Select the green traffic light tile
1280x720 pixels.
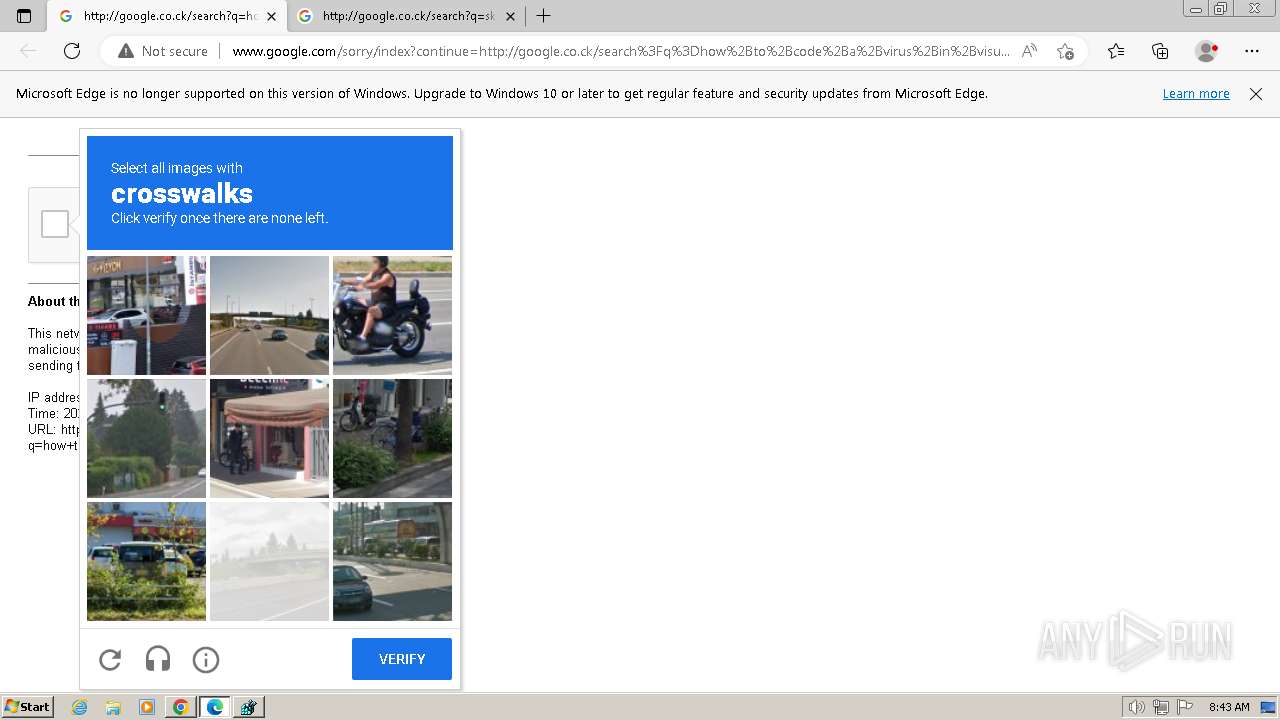point(146,438)
